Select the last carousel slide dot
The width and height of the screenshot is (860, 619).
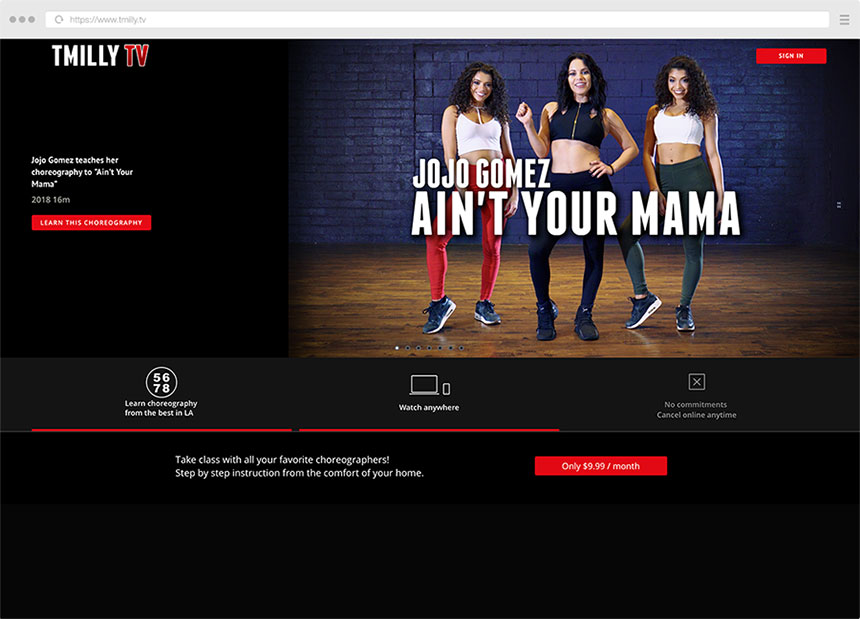(x=462, y=348)
